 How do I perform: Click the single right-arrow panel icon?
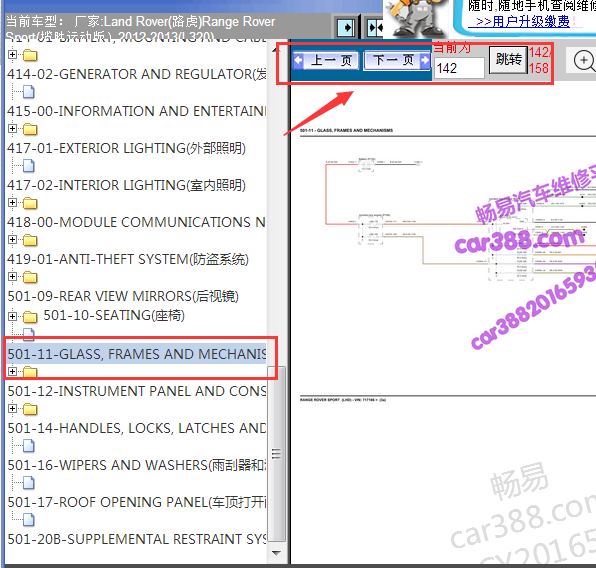pos(346,28)
